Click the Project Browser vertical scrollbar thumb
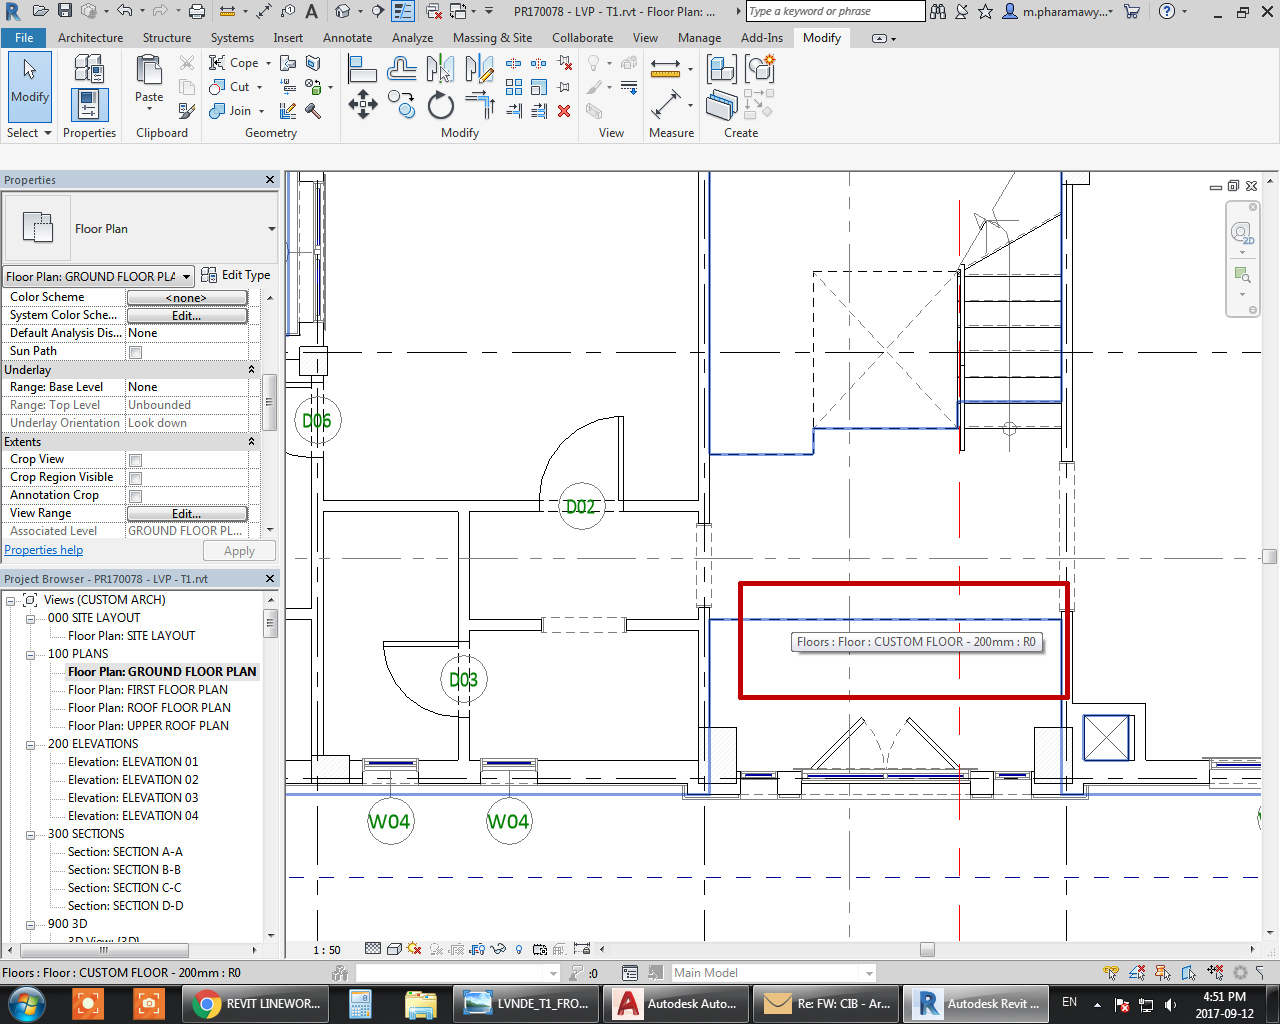The width and height of the screenshot is (1280, 1024). coord(270,624)
